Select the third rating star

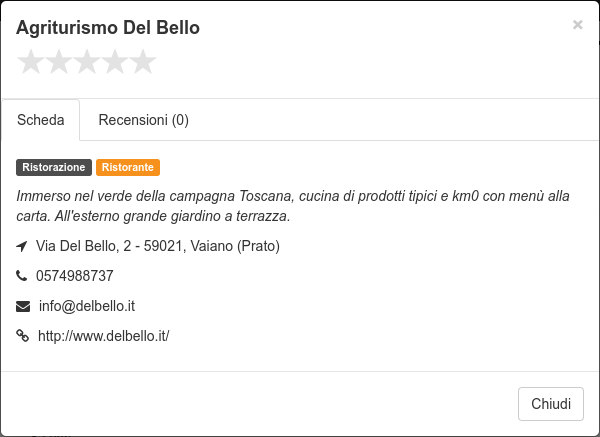click(87, 62)
